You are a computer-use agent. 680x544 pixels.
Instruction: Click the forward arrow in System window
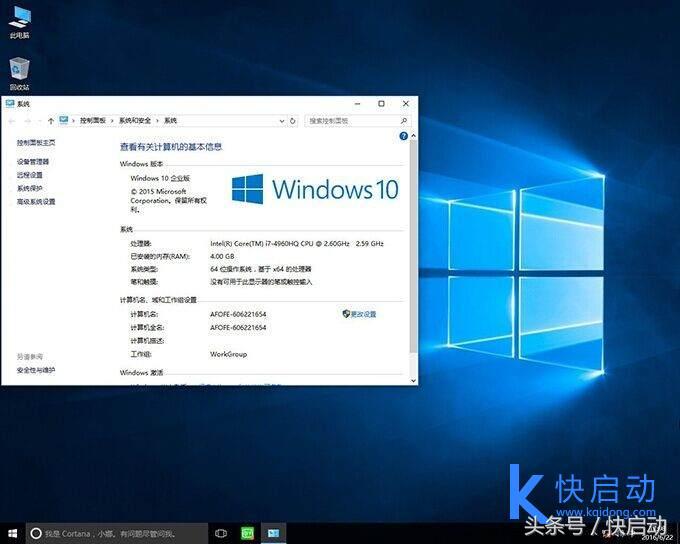[x=28, y=121]
